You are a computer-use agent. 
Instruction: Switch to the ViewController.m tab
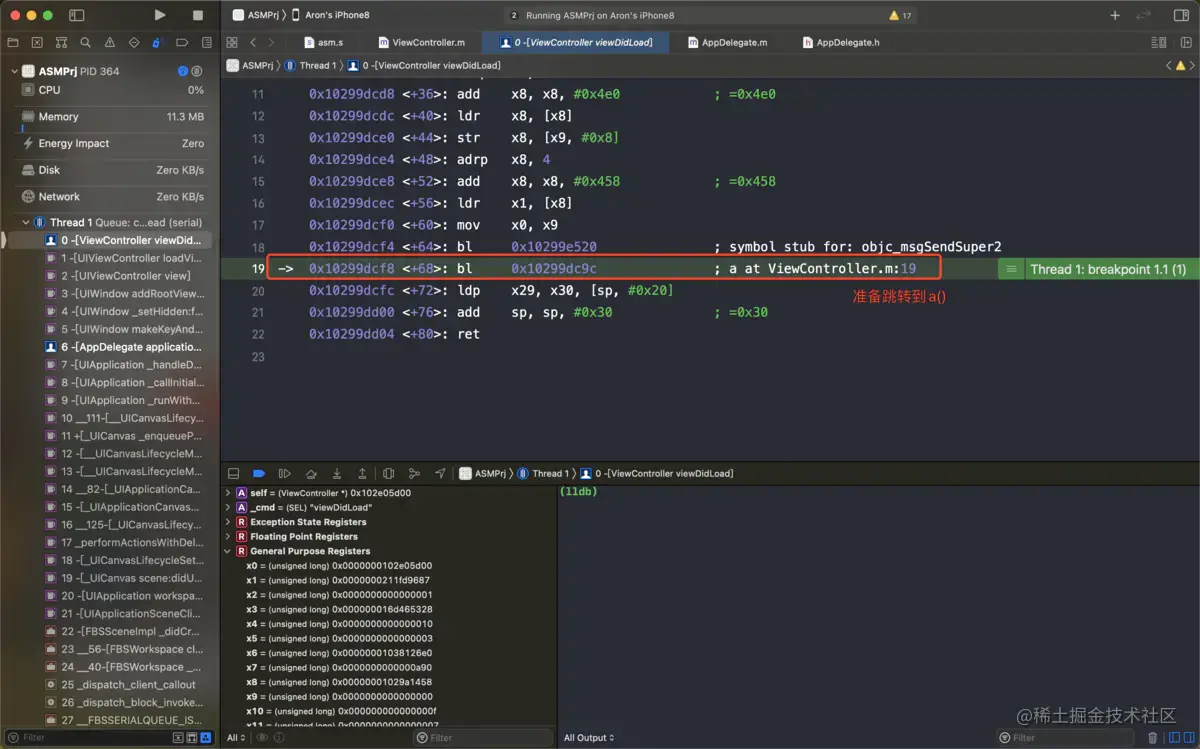coord(422,42)
